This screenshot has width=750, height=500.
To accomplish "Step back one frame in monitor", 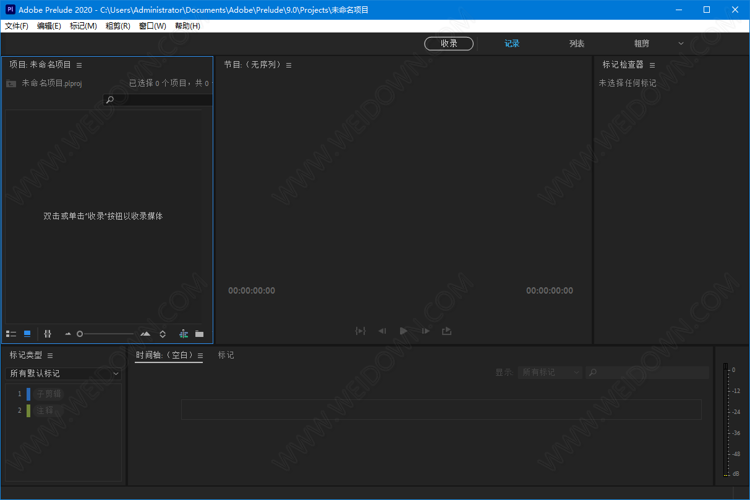I will point(382,331).
